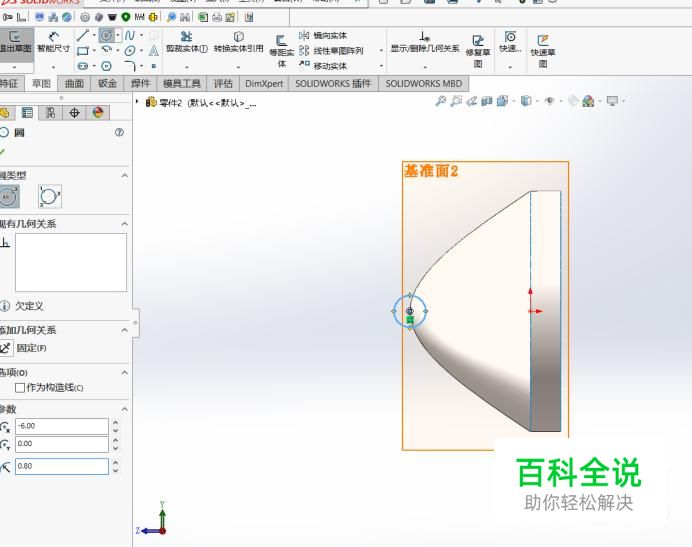This screenshot has height=547, width=692.
Task: Select the Polygon sketch tool
Action: tap(106, 66)
